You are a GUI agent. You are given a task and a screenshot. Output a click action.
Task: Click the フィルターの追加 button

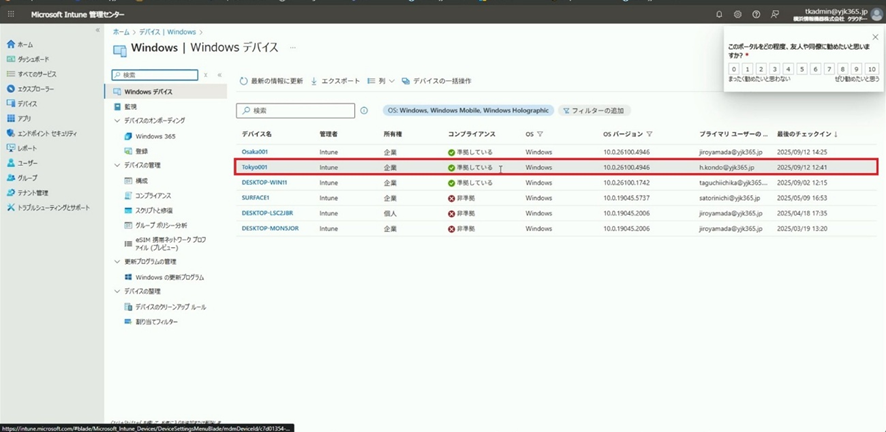(x=596, y=111)
